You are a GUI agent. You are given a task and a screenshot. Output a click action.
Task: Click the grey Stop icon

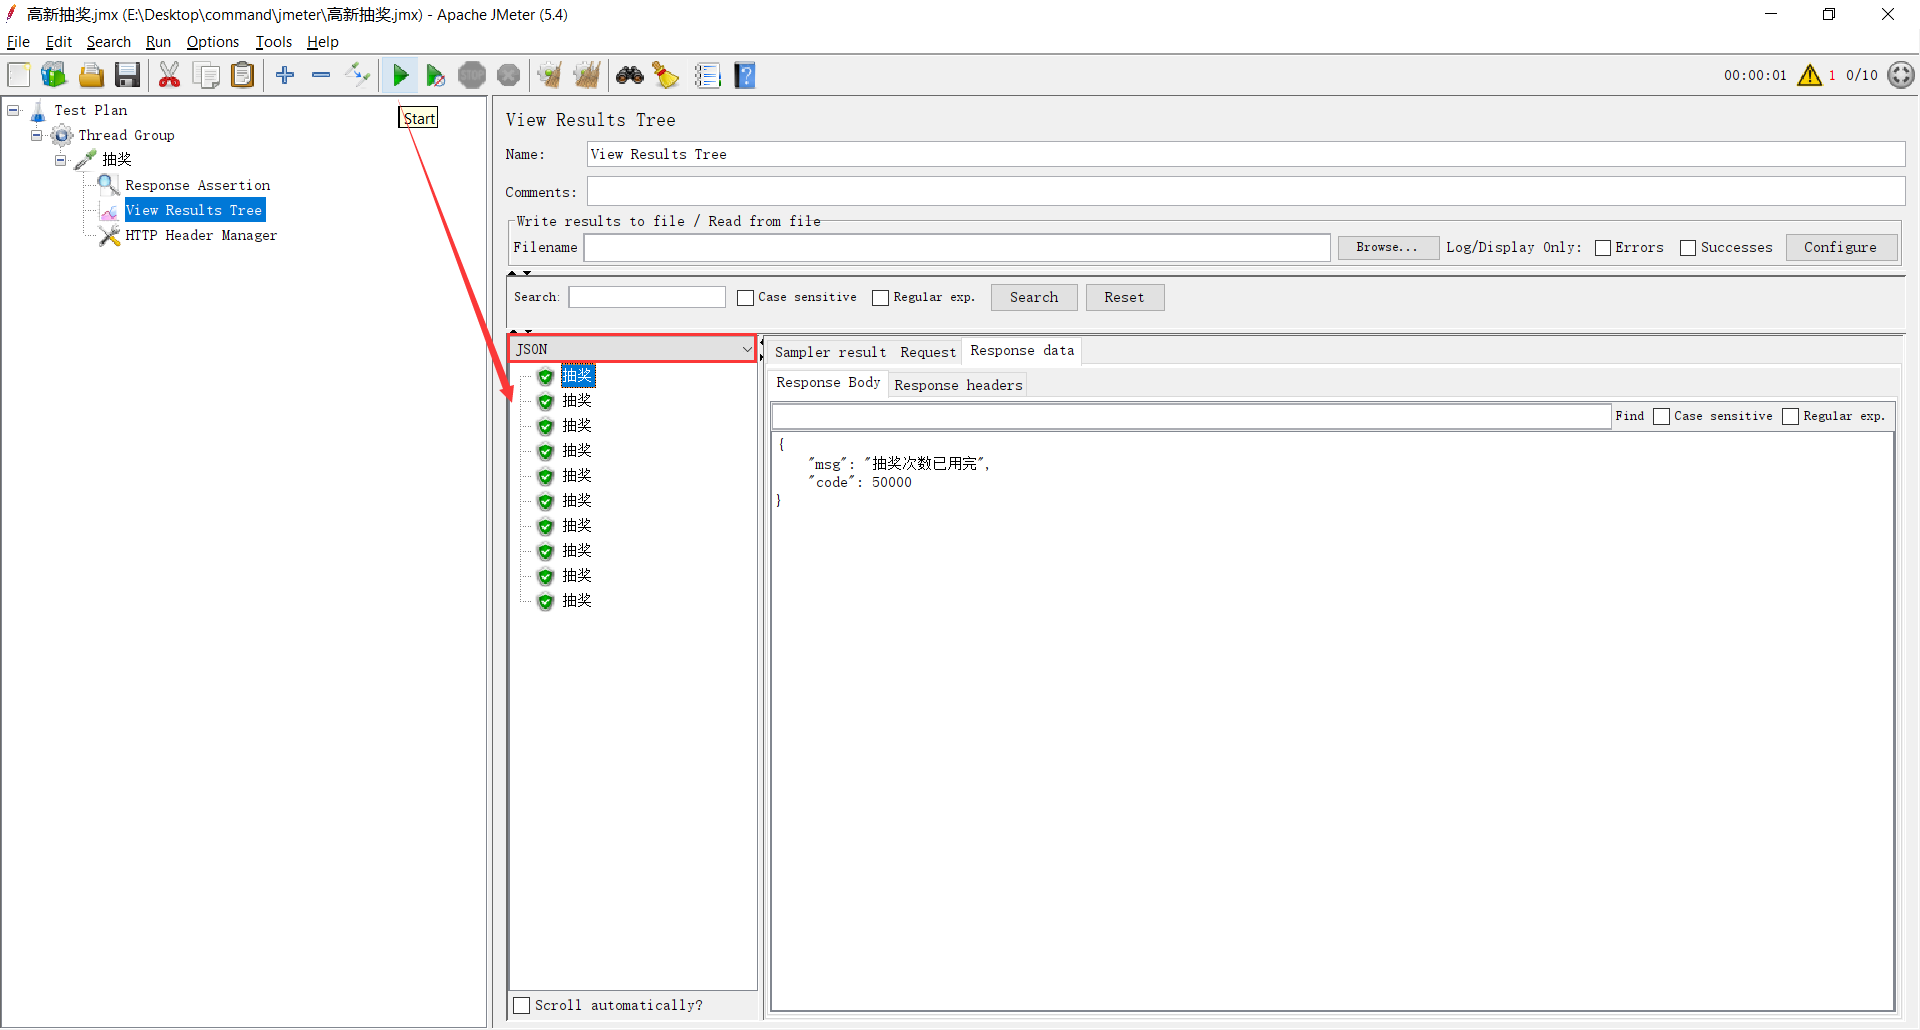[472, 75]
